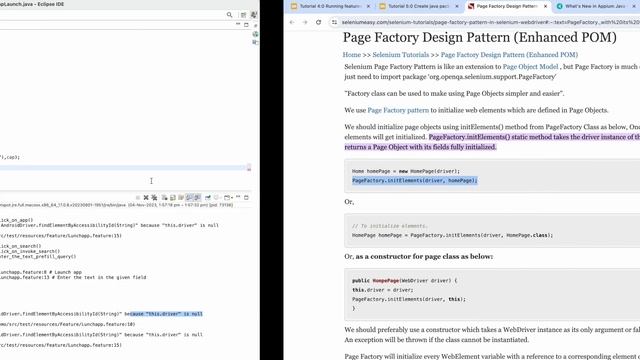
Task: Click the browser back arrow
Action: click(x=292, y=22)
